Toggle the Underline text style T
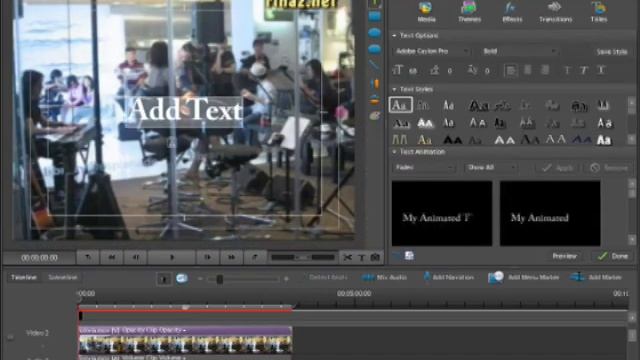 click(601, 70)
